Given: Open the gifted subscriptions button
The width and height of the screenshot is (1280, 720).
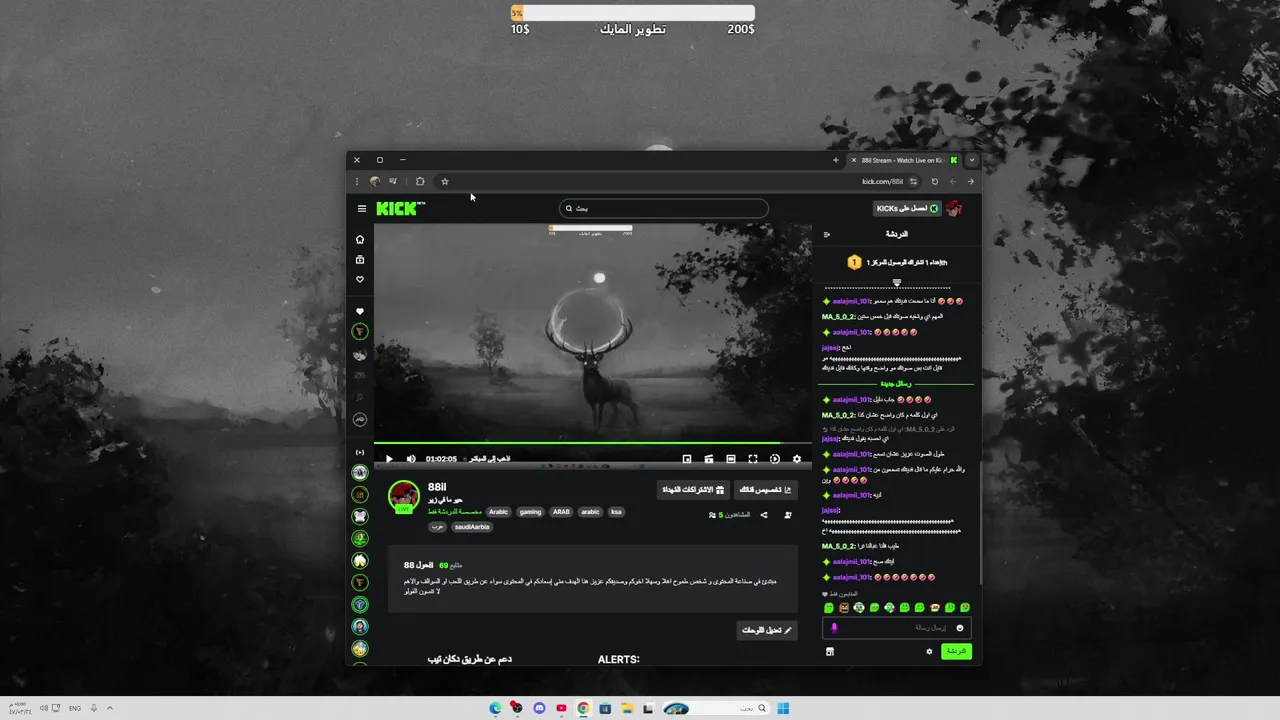Looking at the screenshot, I should (693, 489).
